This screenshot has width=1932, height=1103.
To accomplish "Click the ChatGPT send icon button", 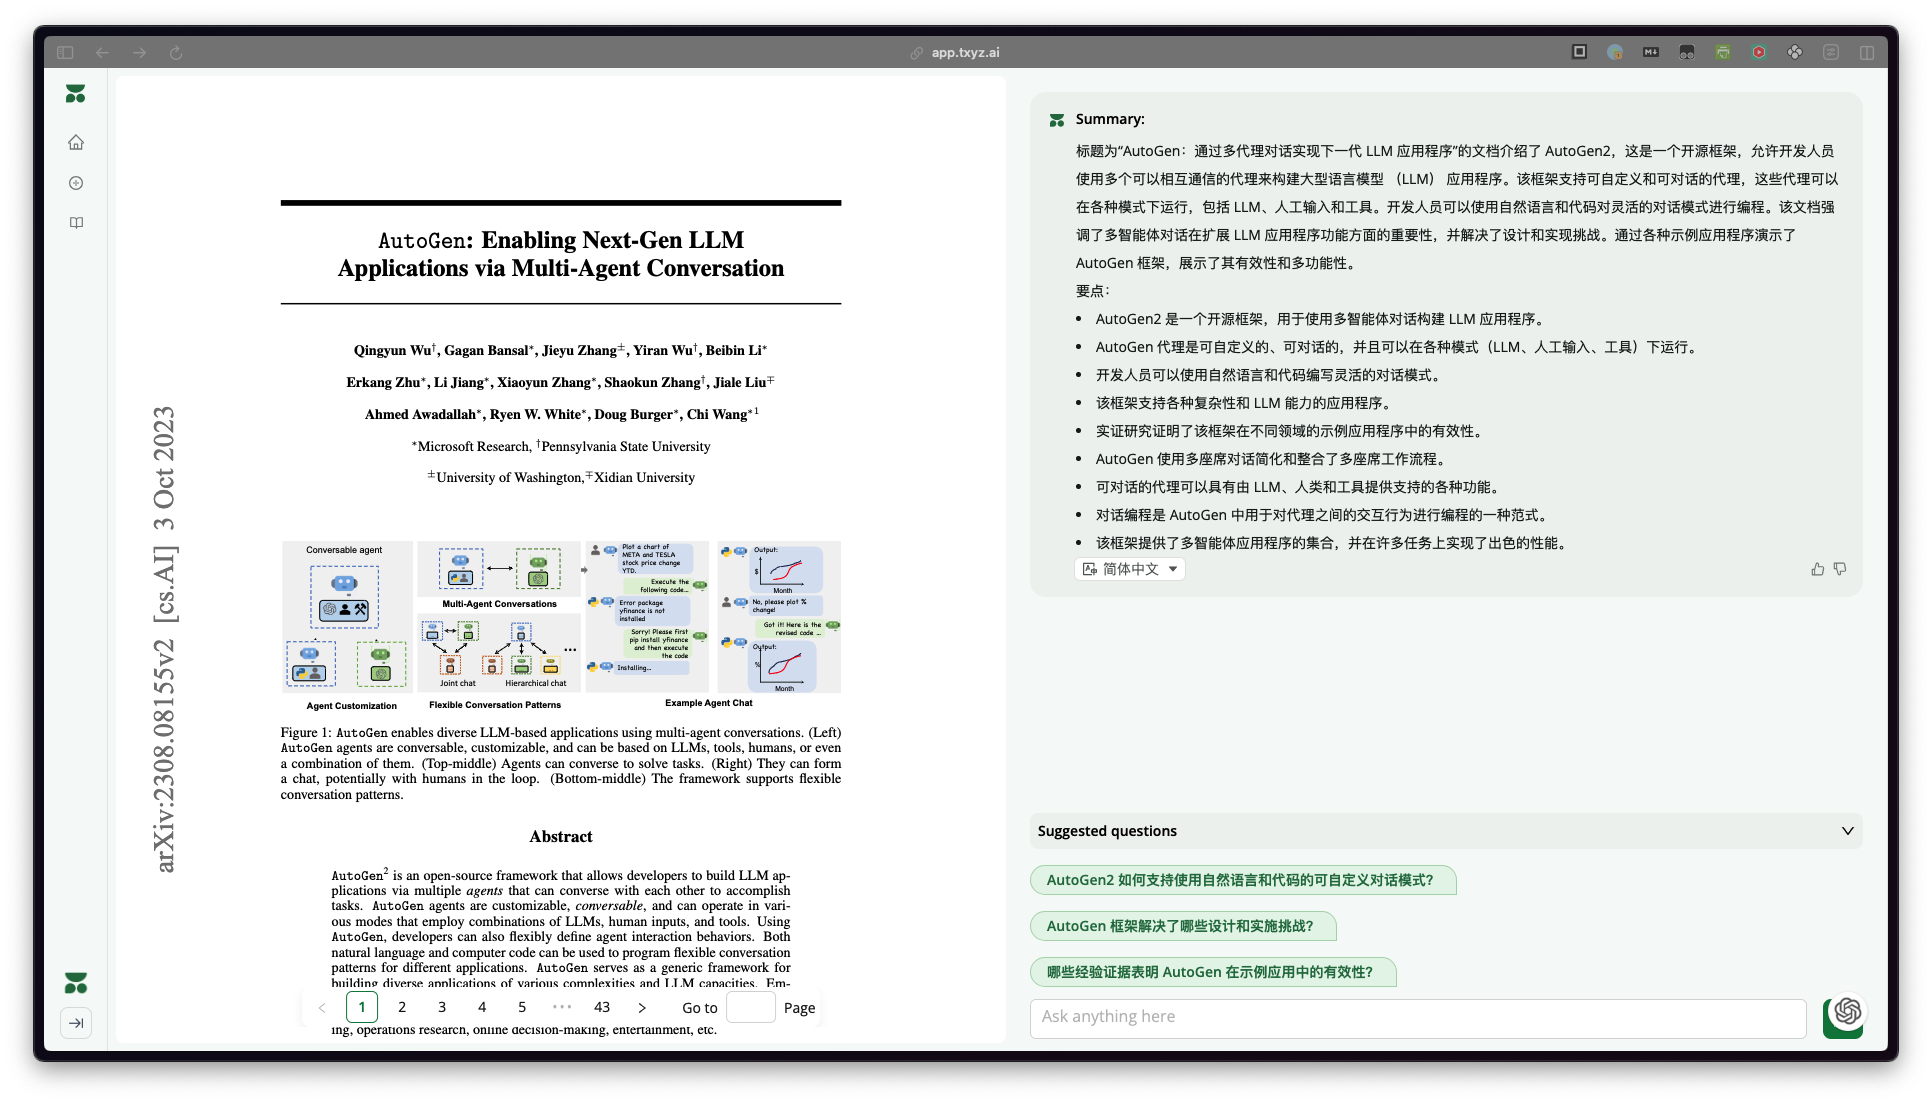I will point(1846,1012).
